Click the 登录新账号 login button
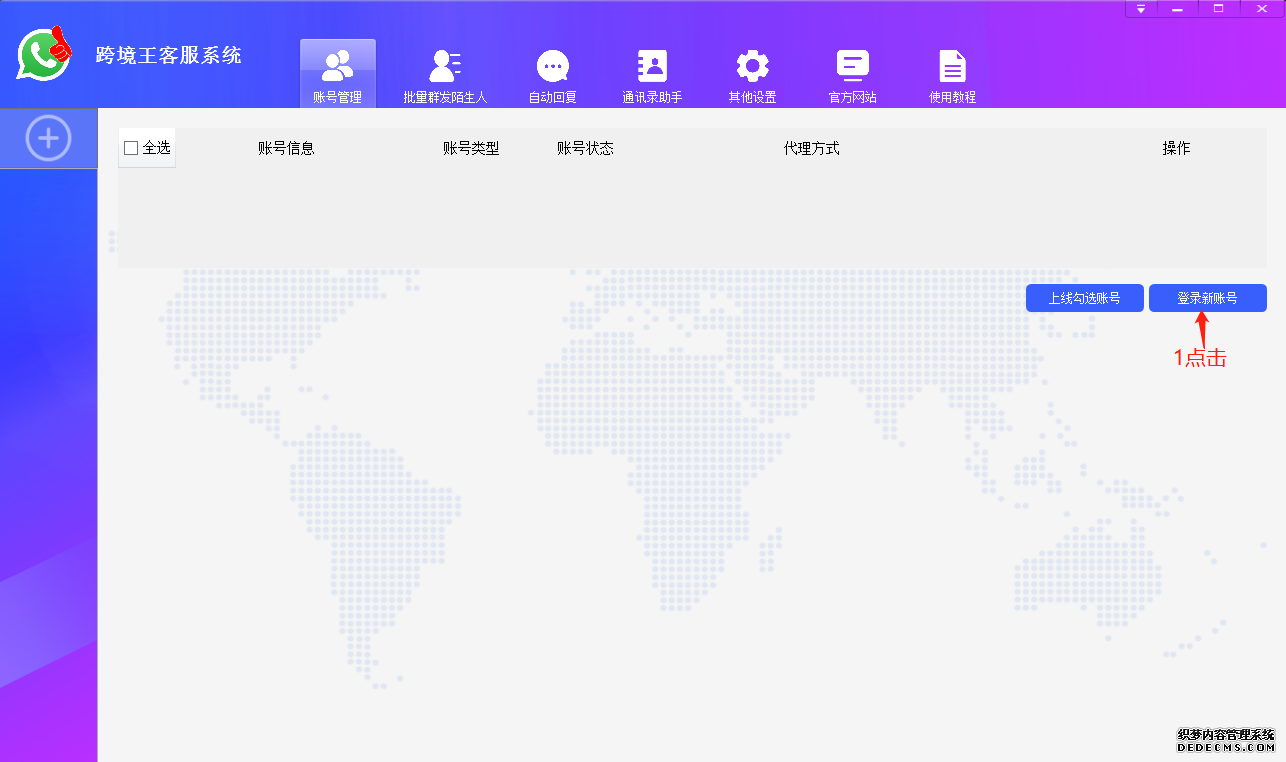The width and height of the screenshot is (1286, 762). (x=1207, y=298)
